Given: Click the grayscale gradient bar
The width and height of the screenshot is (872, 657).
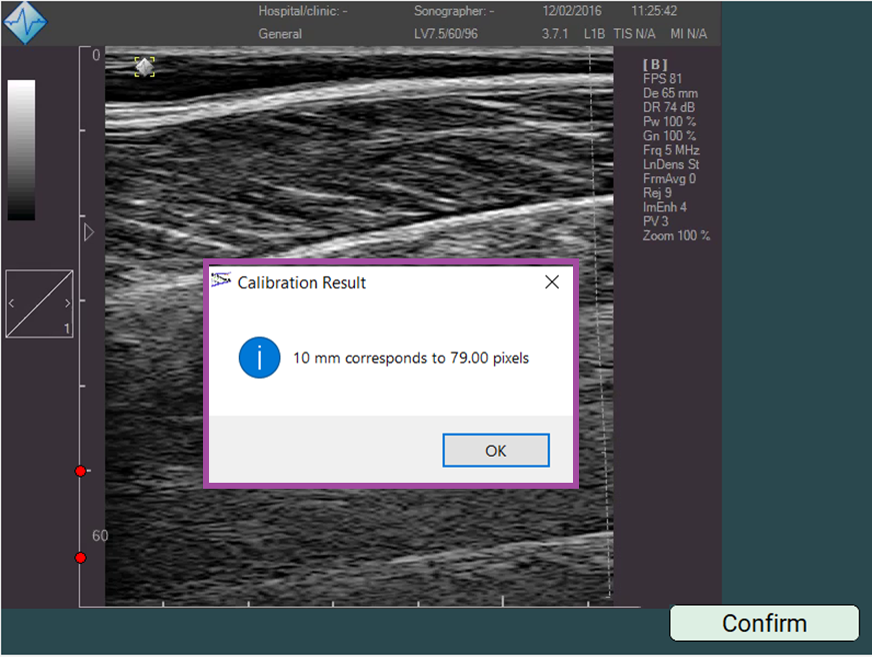Looking at the screenshot, I should [x=21, y=150].
